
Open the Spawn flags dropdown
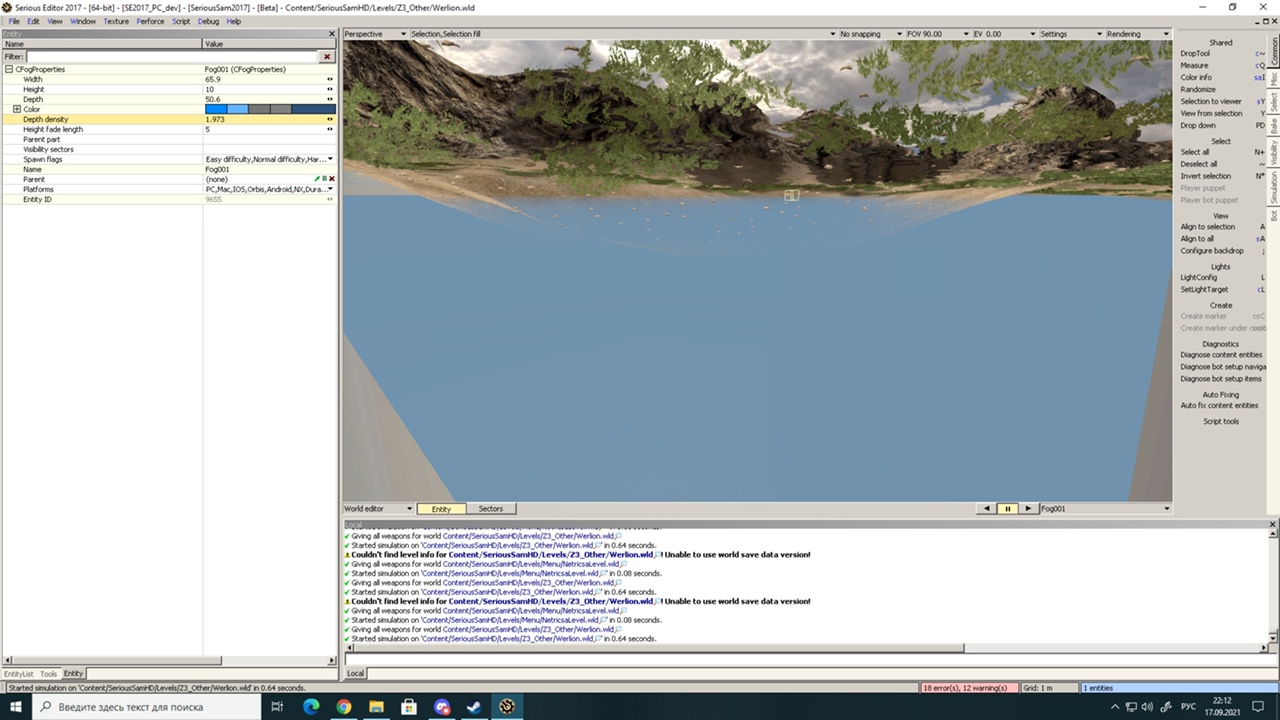(x=330, y=159)
